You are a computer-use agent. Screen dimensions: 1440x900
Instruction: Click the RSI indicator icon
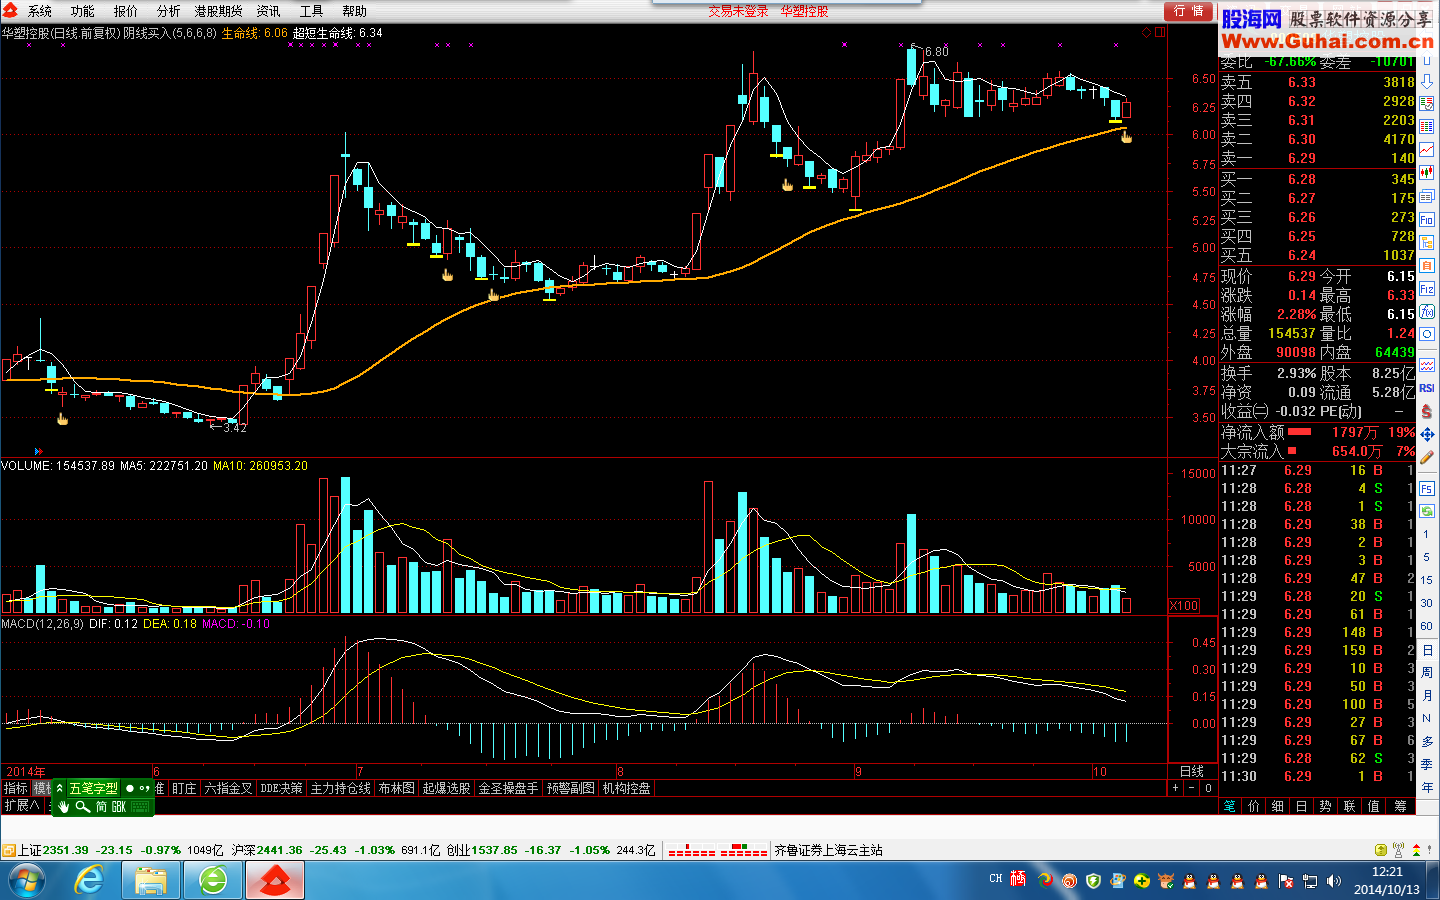pos(1427,388)
